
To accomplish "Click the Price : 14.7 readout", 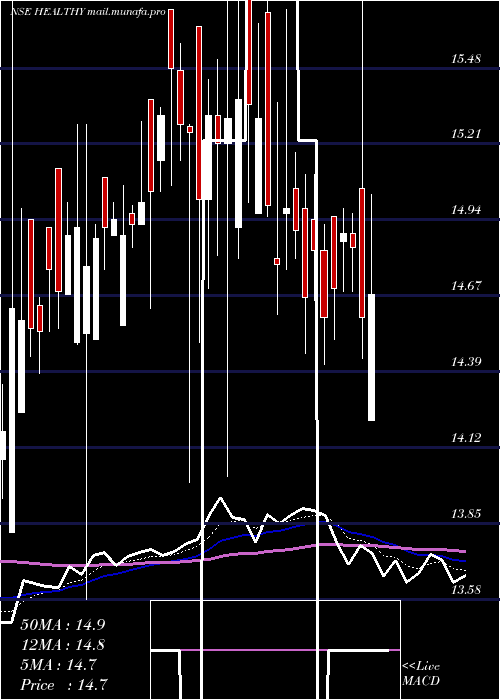I will pos(64,685).
